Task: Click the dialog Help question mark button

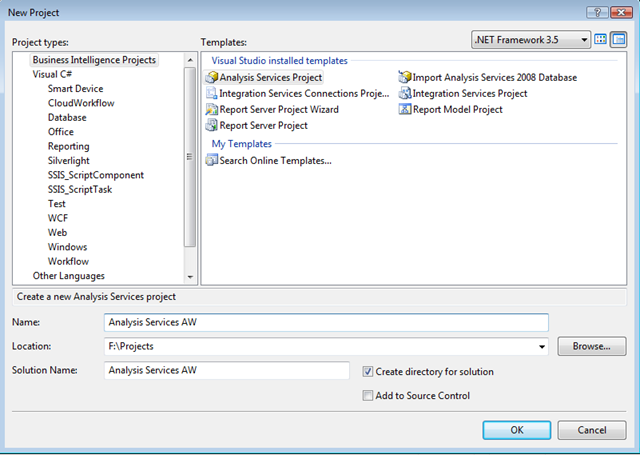Action: click(597, 13)
